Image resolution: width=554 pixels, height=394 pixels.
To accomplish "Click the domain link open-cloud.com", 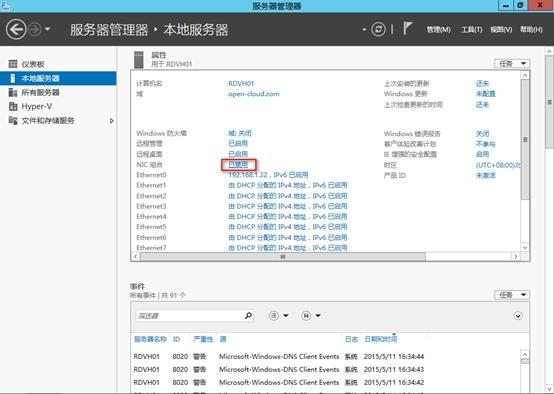I will [254, 94].
